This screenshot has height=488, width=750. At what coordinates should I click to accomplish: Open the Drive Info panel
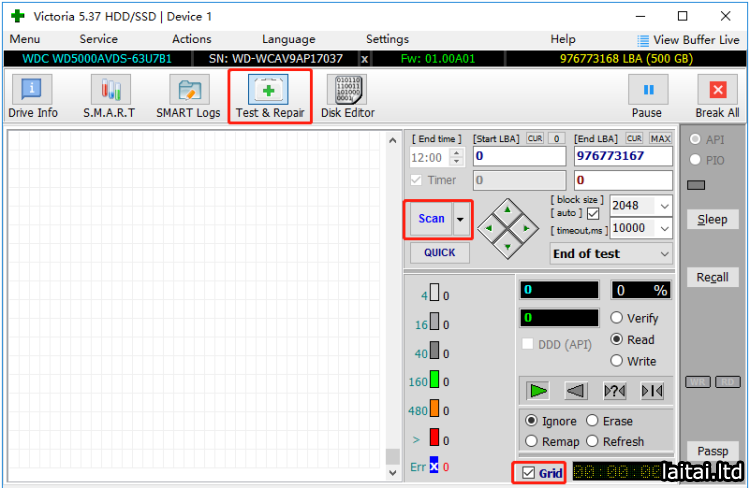coord(33,97)
